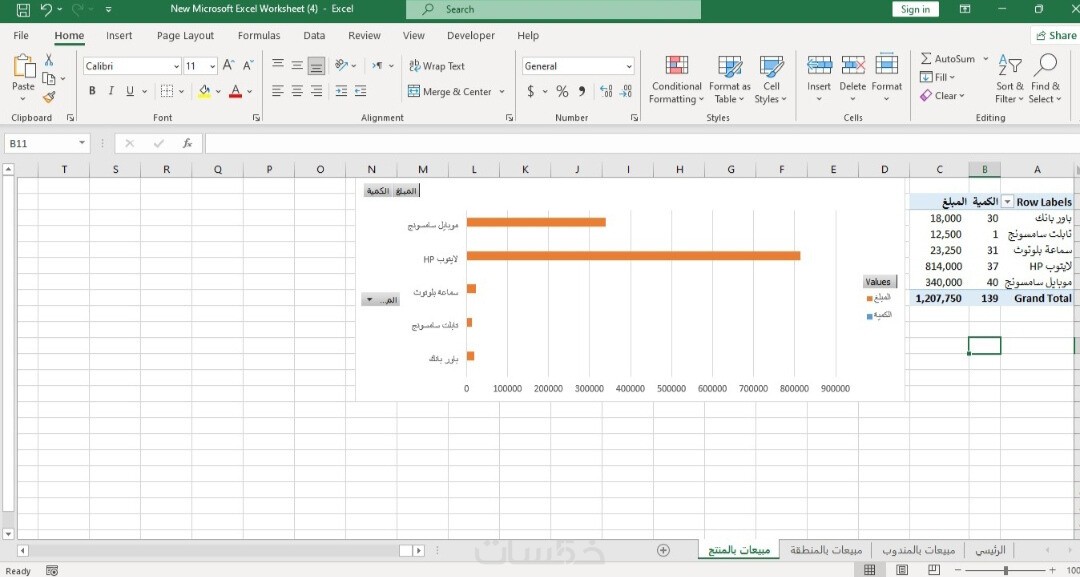The image size is (1080, 577).
Task: Click the Increase Indent icon
Action: (360, 91)
